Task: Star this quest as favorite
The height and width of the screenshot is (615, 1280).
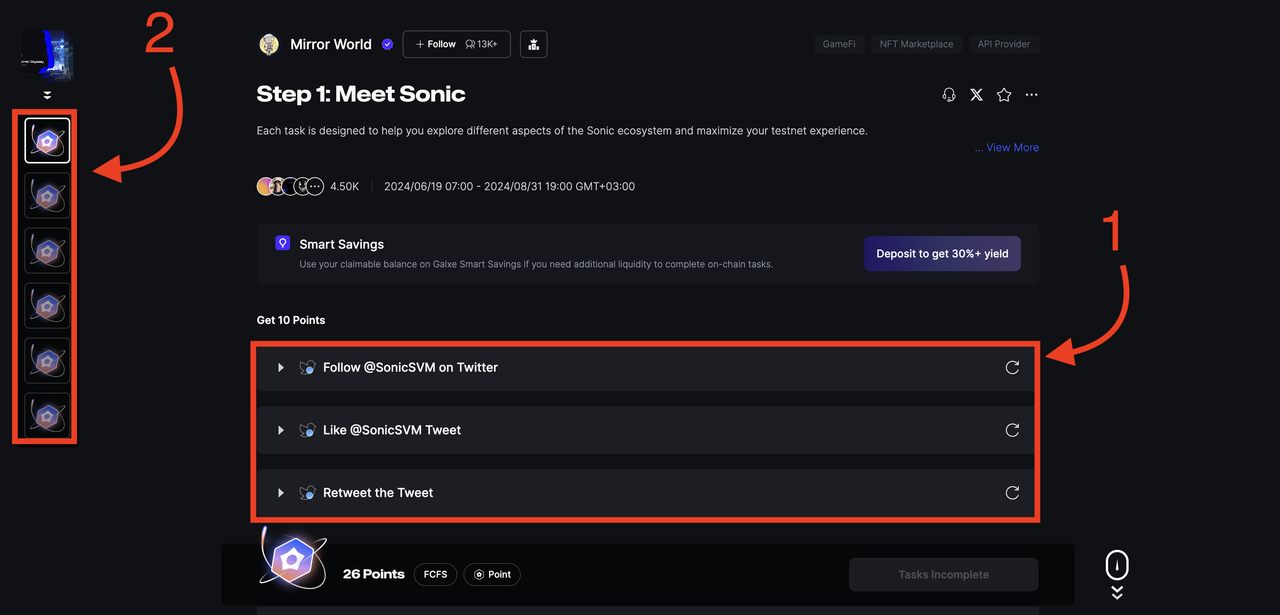Action: [x=1004, y=95]
